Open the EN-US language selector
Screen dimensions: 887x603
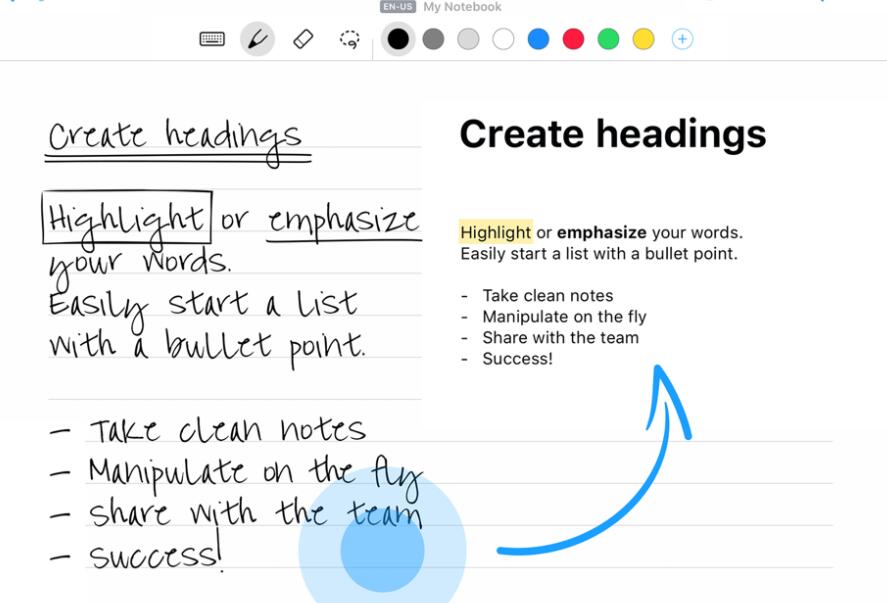click(x=398, y=7)
